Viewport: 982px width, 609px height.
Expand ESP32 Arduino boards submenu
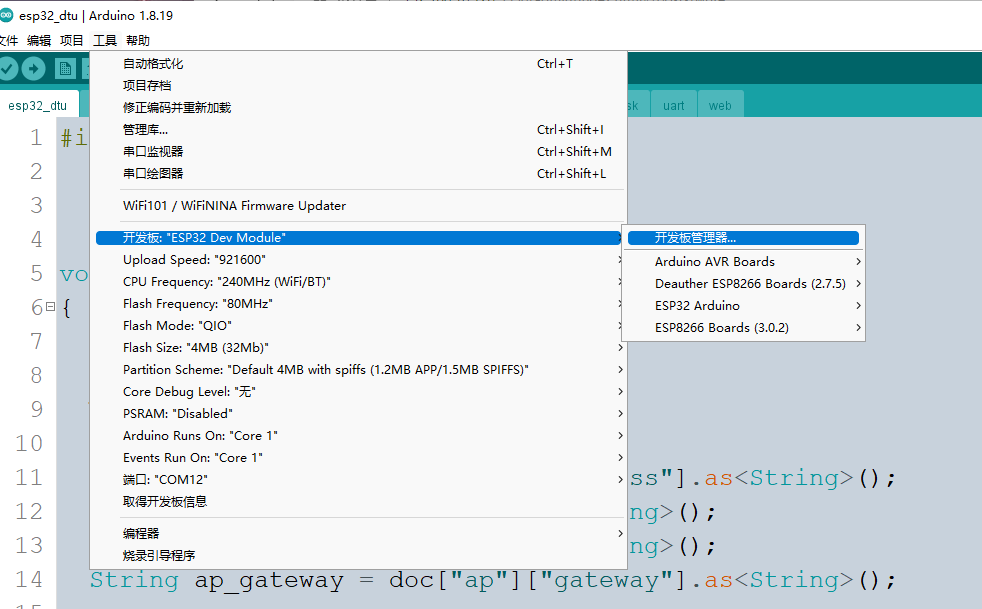pos(743,306)
